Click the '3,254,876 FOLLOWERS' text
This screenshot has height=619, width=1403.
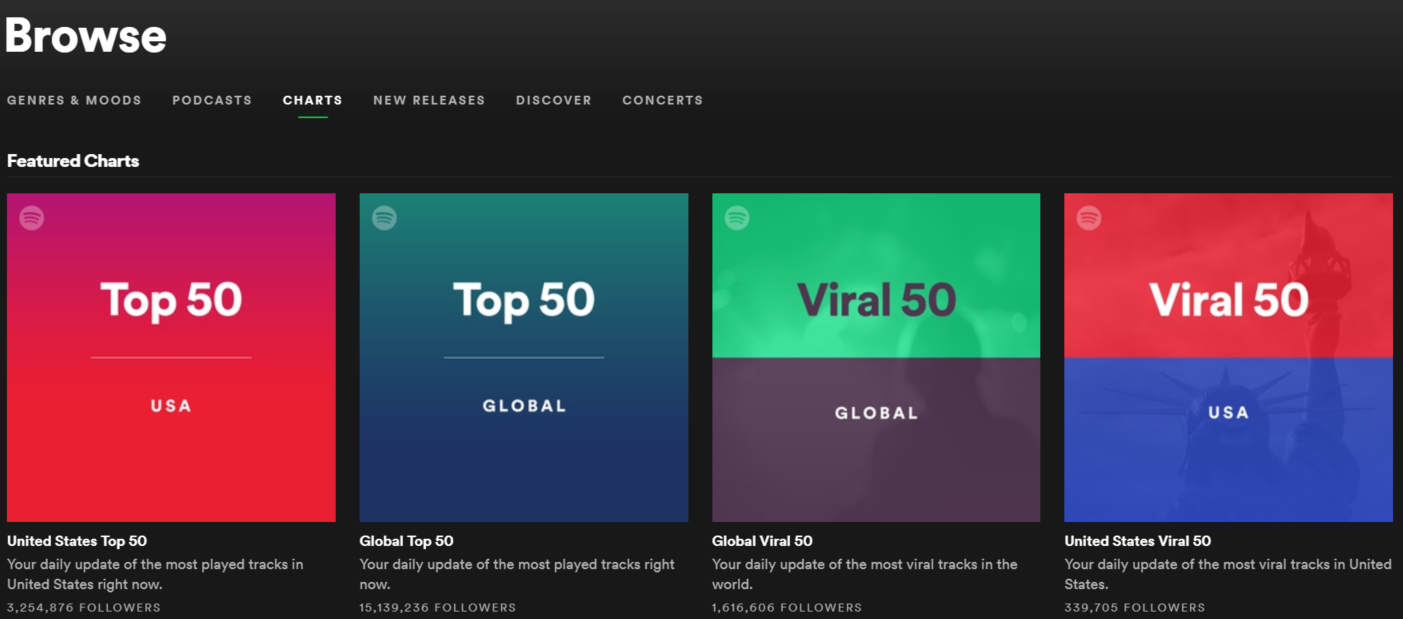84,607
